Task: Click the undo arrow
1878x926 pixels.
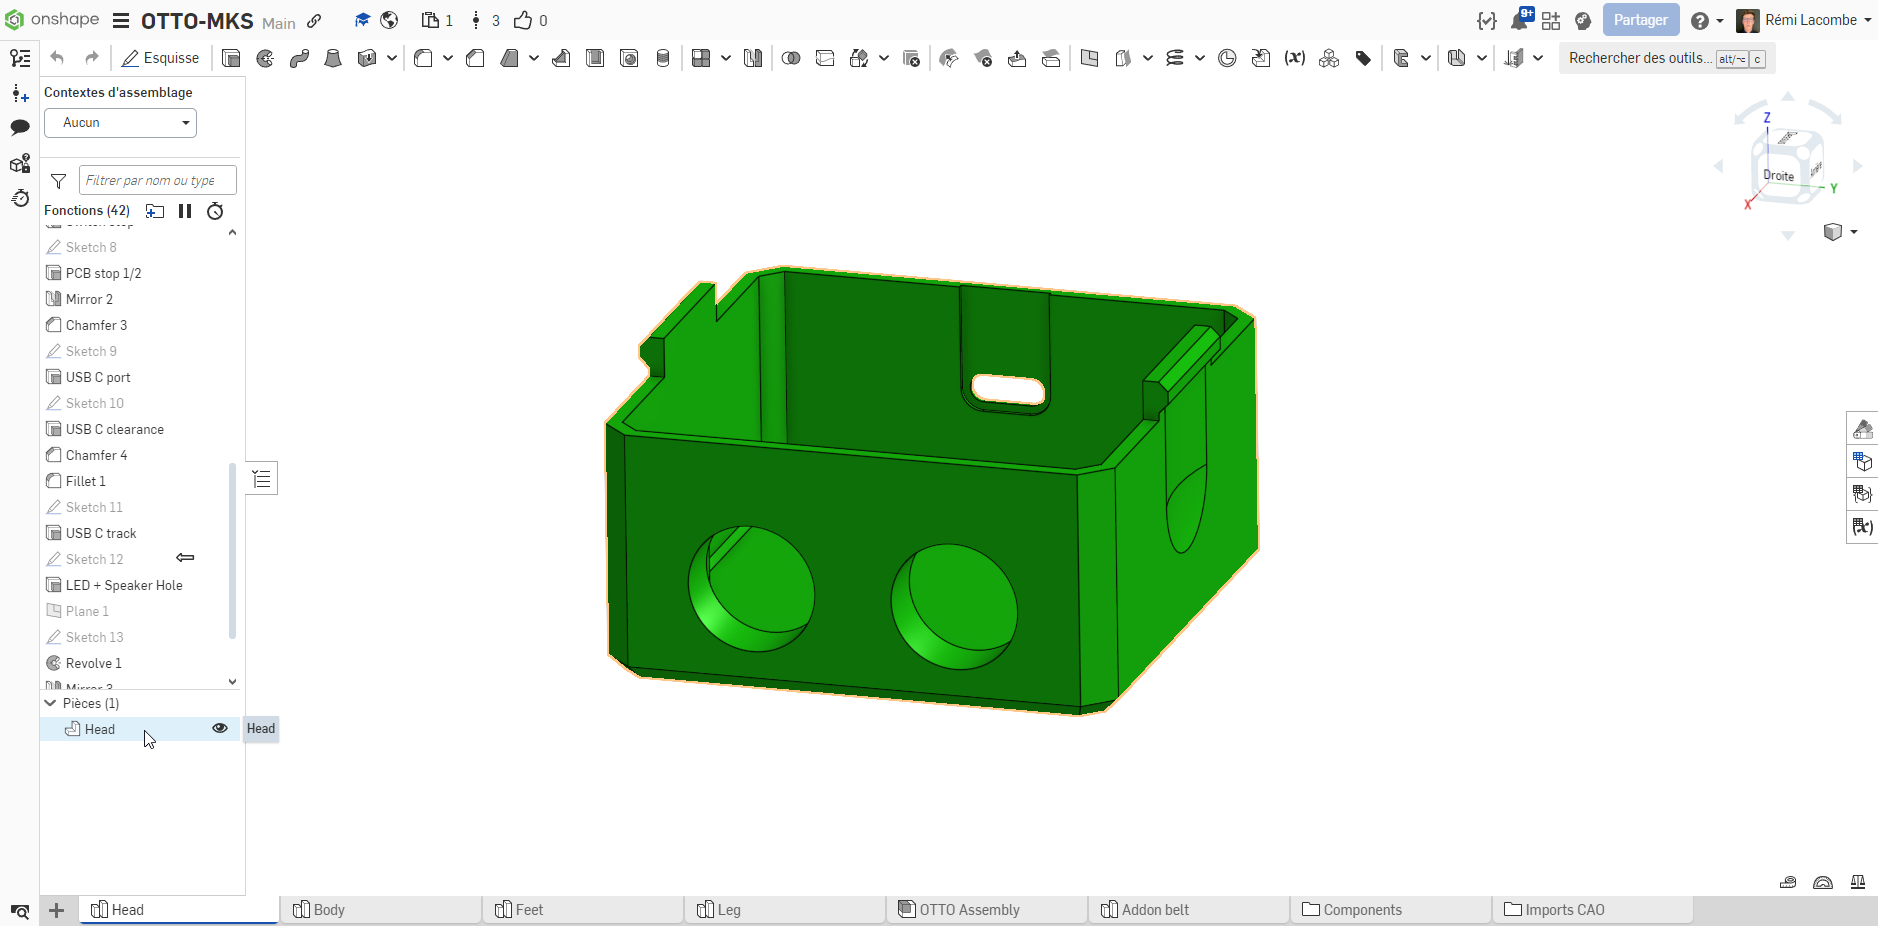Action: click(x=57, y=58)
